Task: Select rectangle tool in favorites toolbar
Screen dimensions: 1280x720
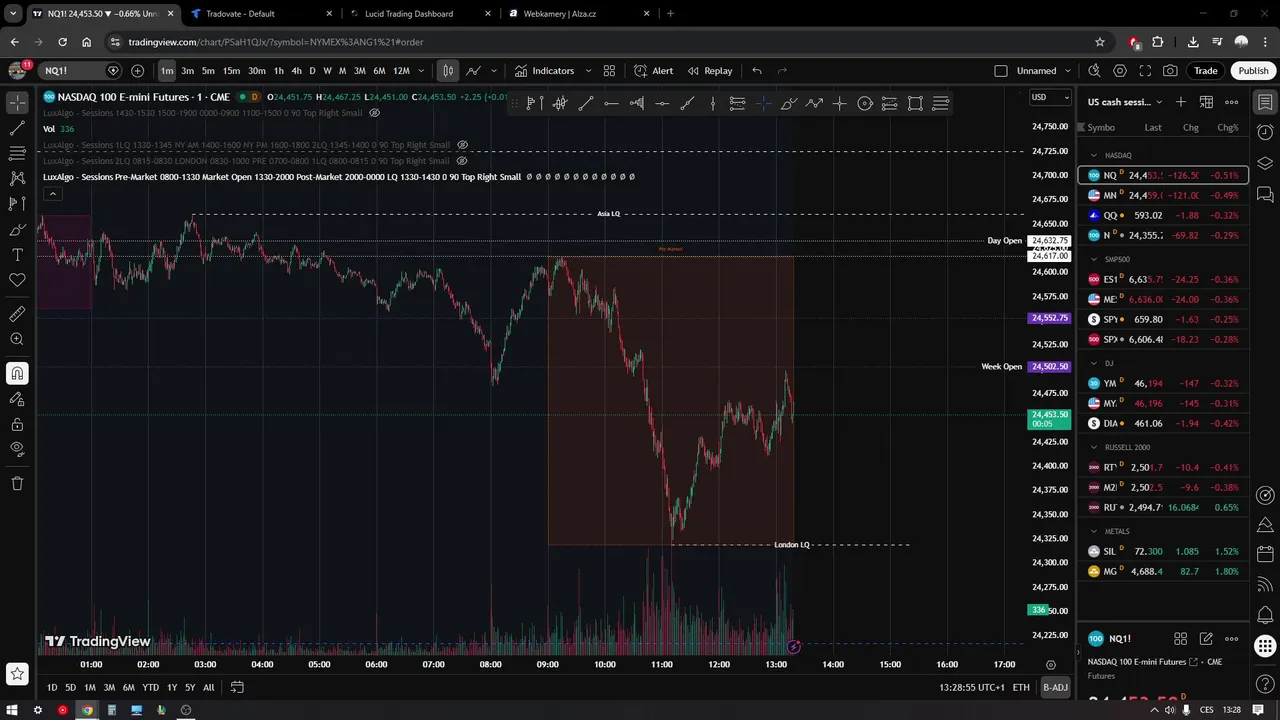Action: click(915, 103)
